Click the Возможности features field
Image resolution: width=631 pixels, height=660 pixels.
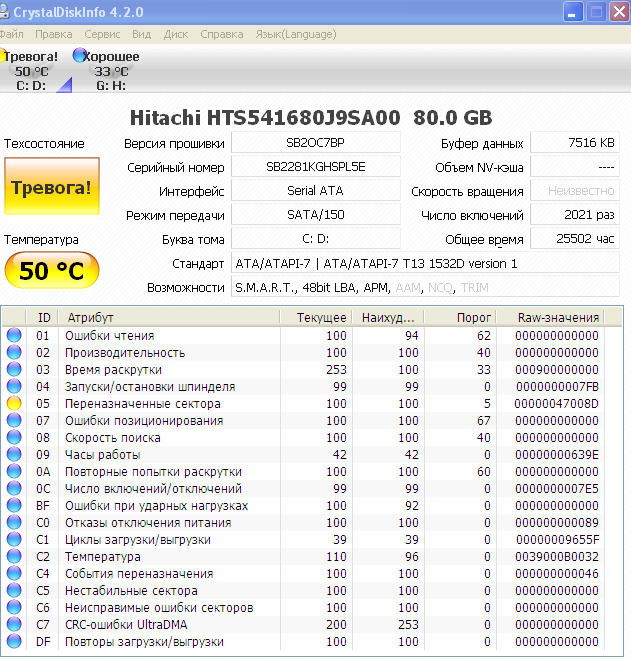coord(425,287)
